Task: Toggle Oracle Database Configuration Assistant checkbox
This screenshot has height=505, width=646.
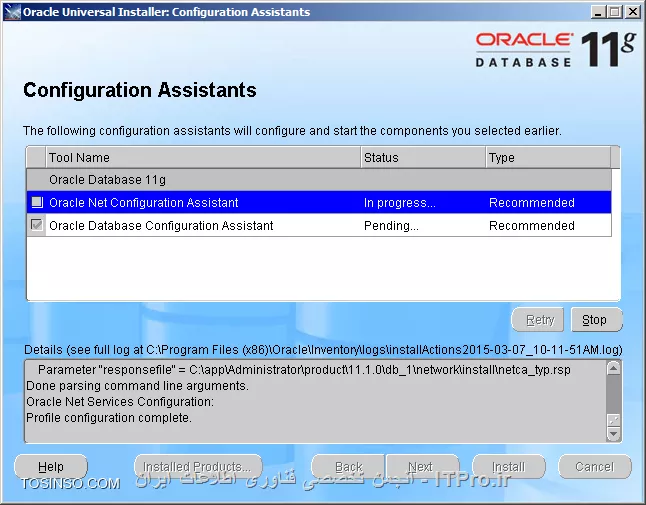Action: 37,225
